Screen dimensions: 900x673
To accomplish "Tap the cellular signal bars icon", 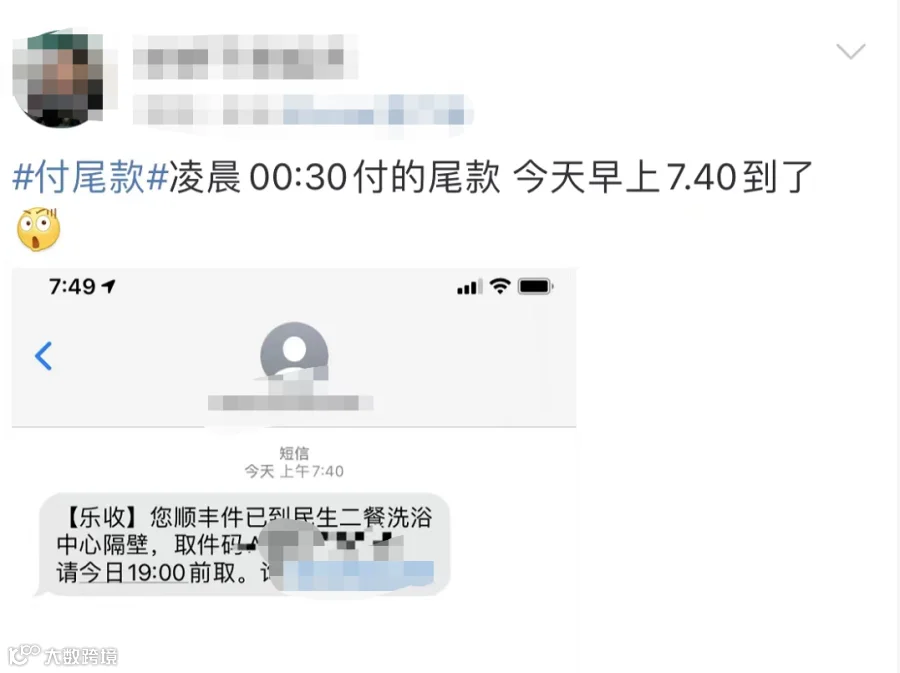I will coord(470,287).
